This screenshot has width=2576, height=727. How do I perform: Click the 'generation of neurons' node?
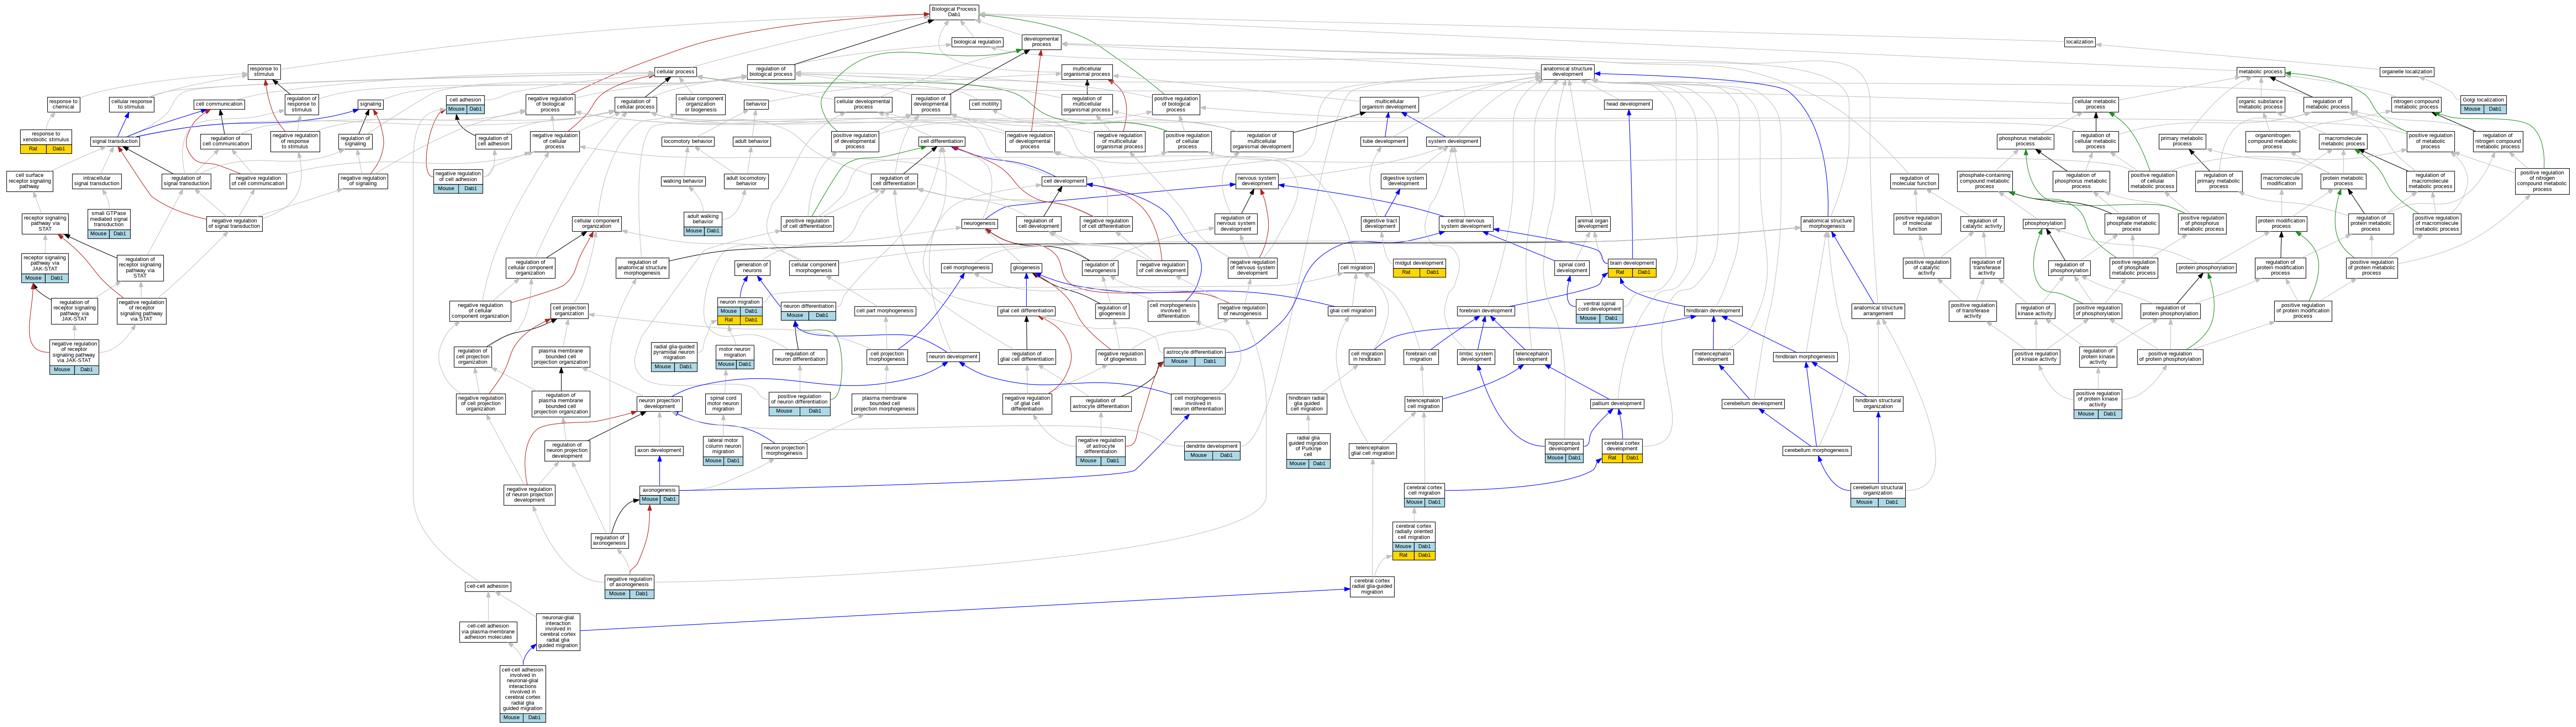pos(752,267)
